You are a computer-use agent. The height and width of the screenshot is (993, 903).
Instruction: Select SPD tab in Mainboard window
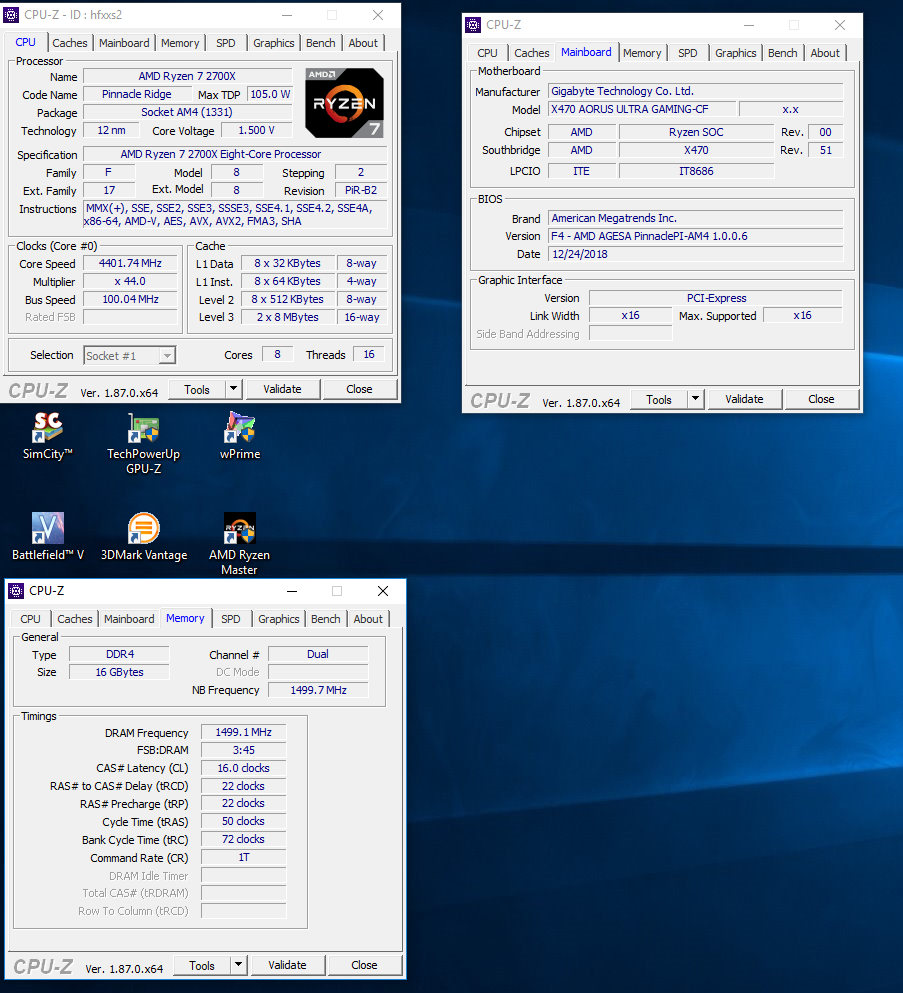click(688, 53)
